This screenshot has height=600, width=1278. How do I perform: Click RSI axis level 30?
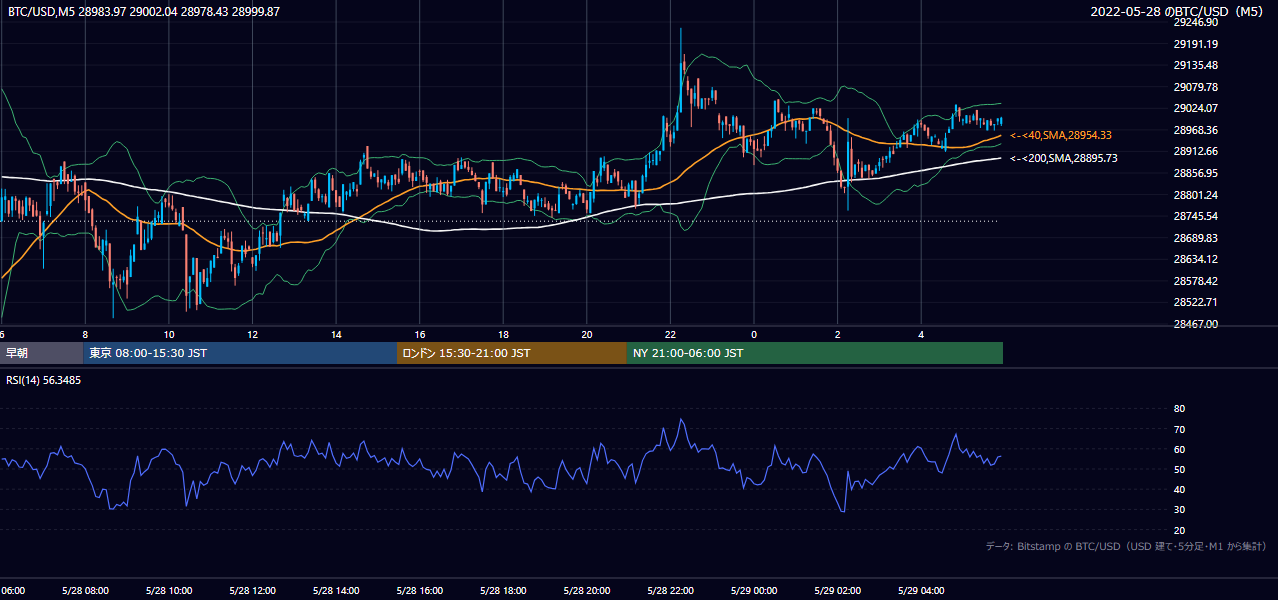click(1179, 510)
